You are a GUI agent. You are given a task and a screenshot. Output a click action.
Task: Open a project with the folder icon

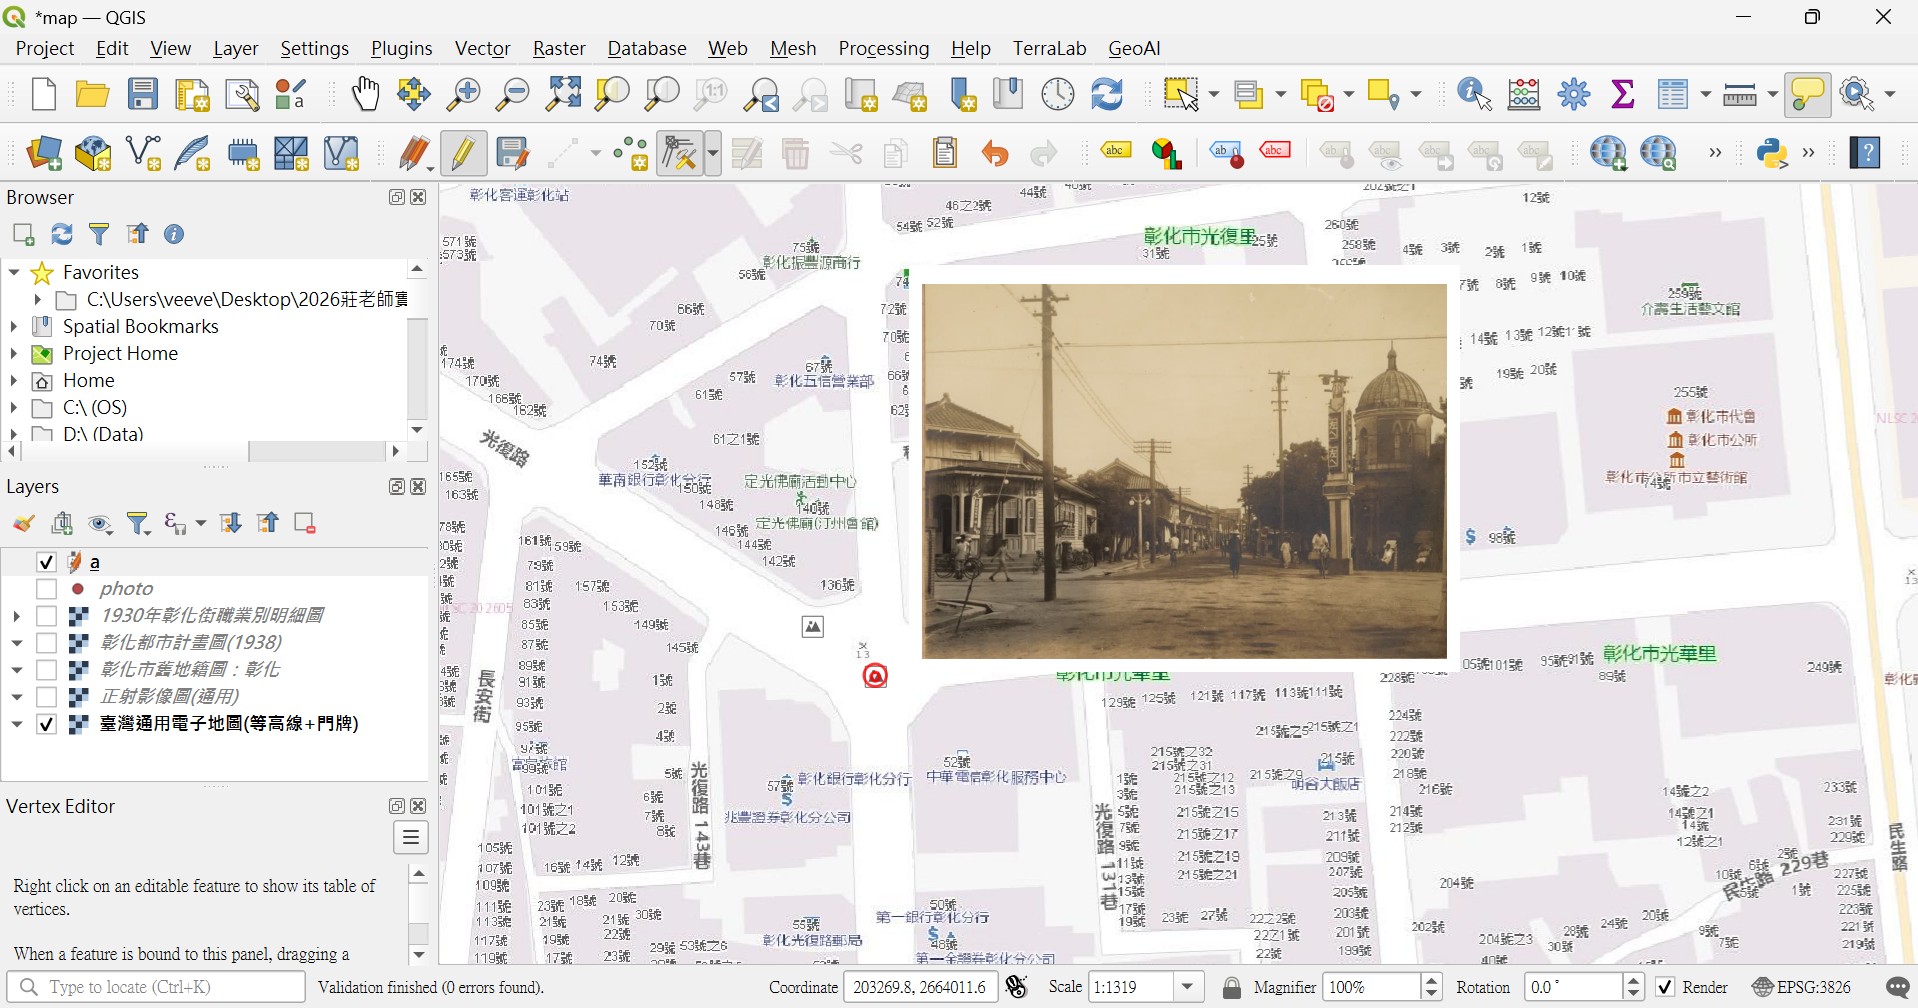92,94
